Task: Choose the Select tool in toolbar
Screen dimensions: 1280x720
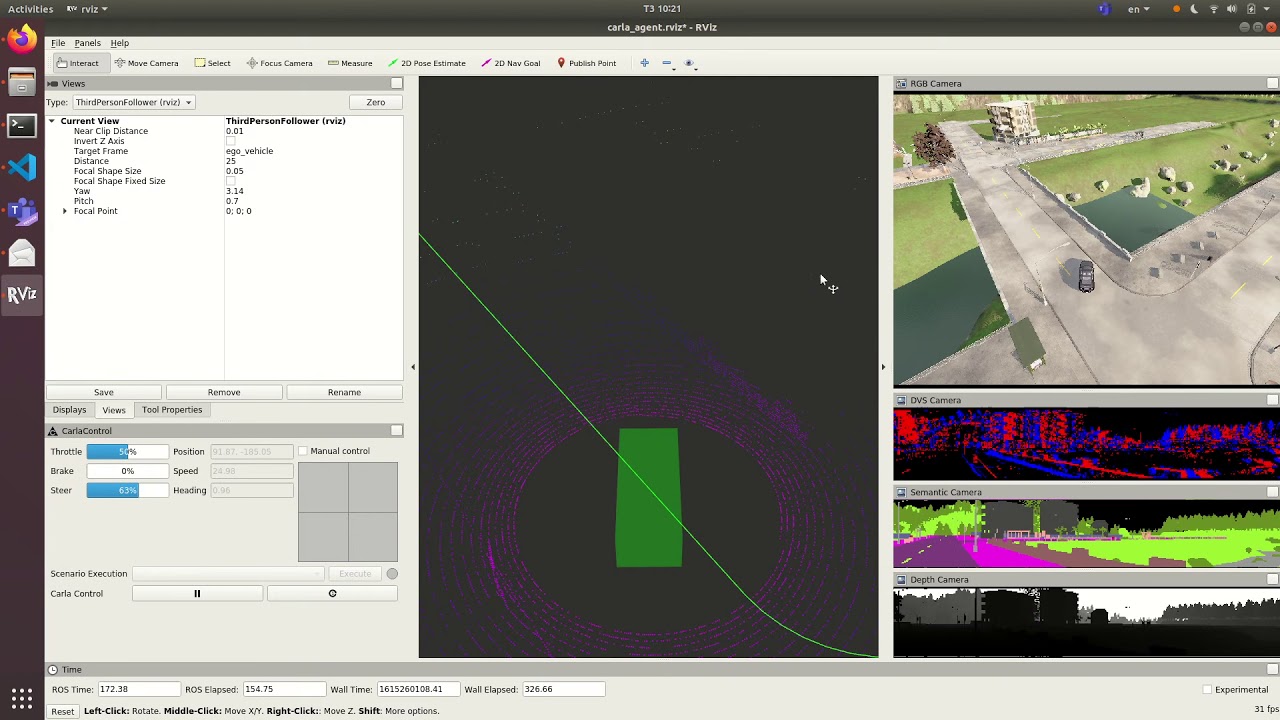Action: coord(212,63)
